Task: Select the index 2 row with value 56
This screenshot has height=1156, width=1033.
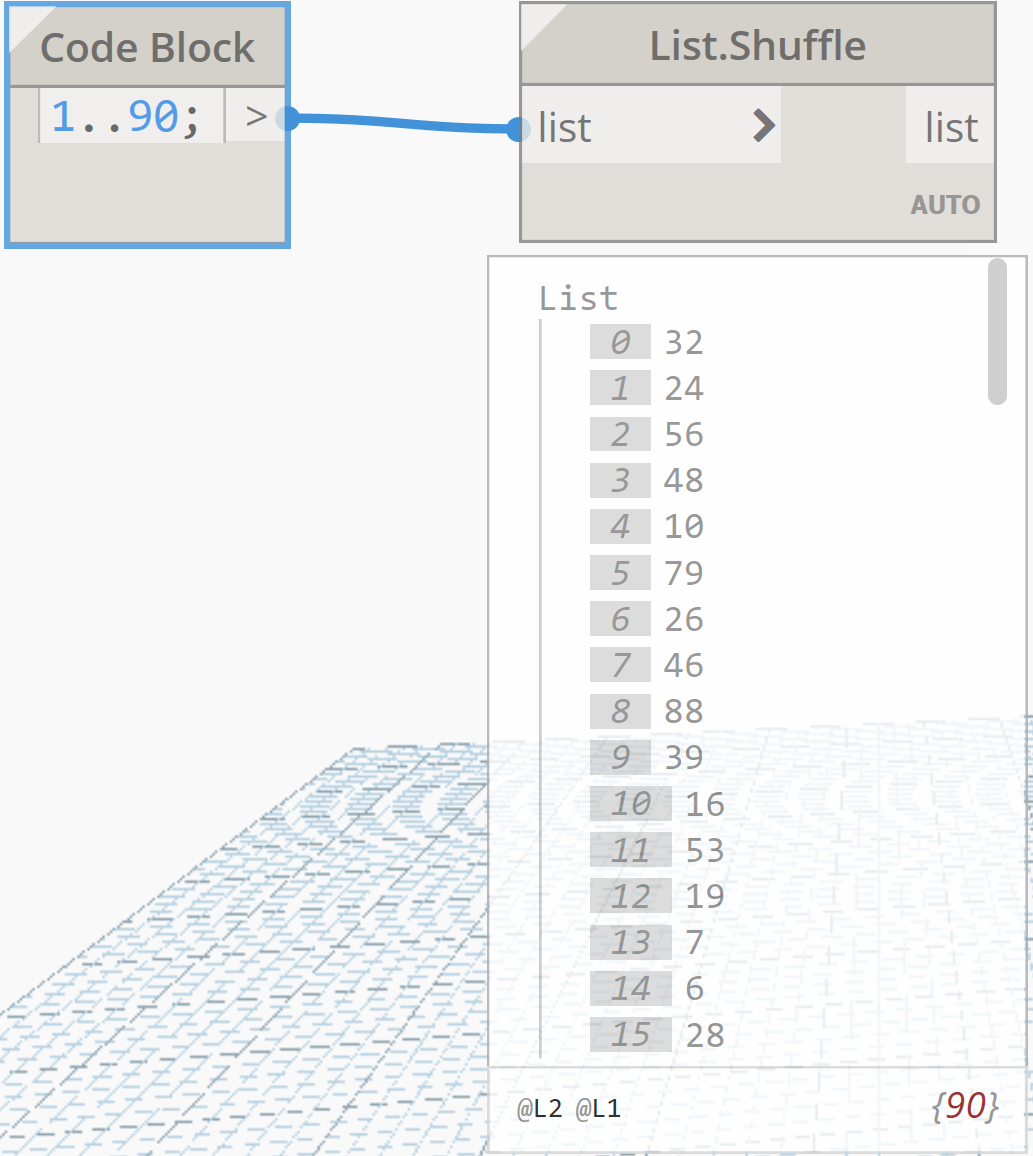Action: pyautogui.click(x=647, y=434)
